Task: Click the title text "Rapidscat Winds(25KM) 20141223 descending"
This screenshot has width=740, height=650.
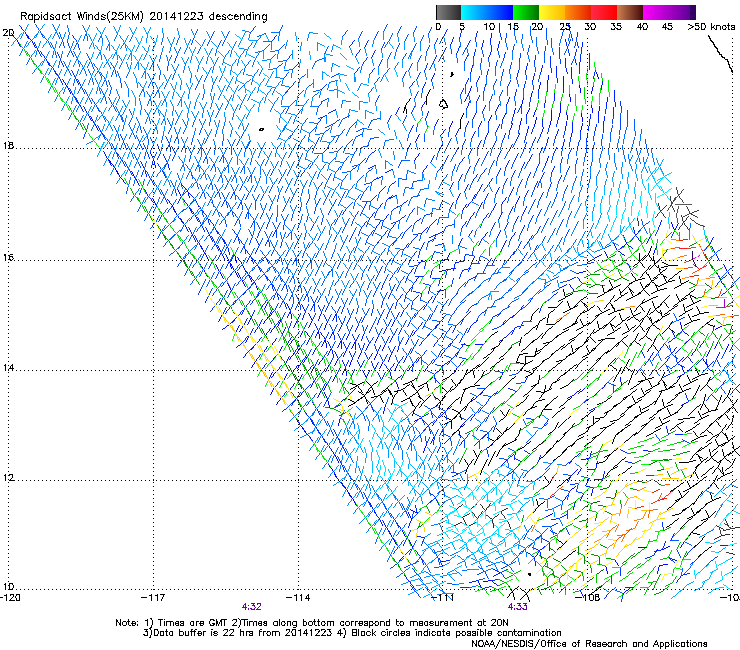Action: 143,17
